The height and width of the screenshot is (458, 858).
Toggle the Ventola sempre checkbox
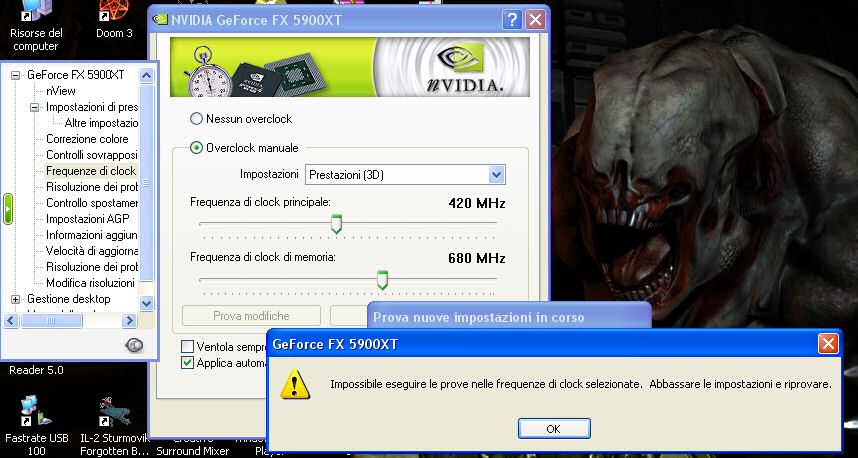tap(187, 346)
